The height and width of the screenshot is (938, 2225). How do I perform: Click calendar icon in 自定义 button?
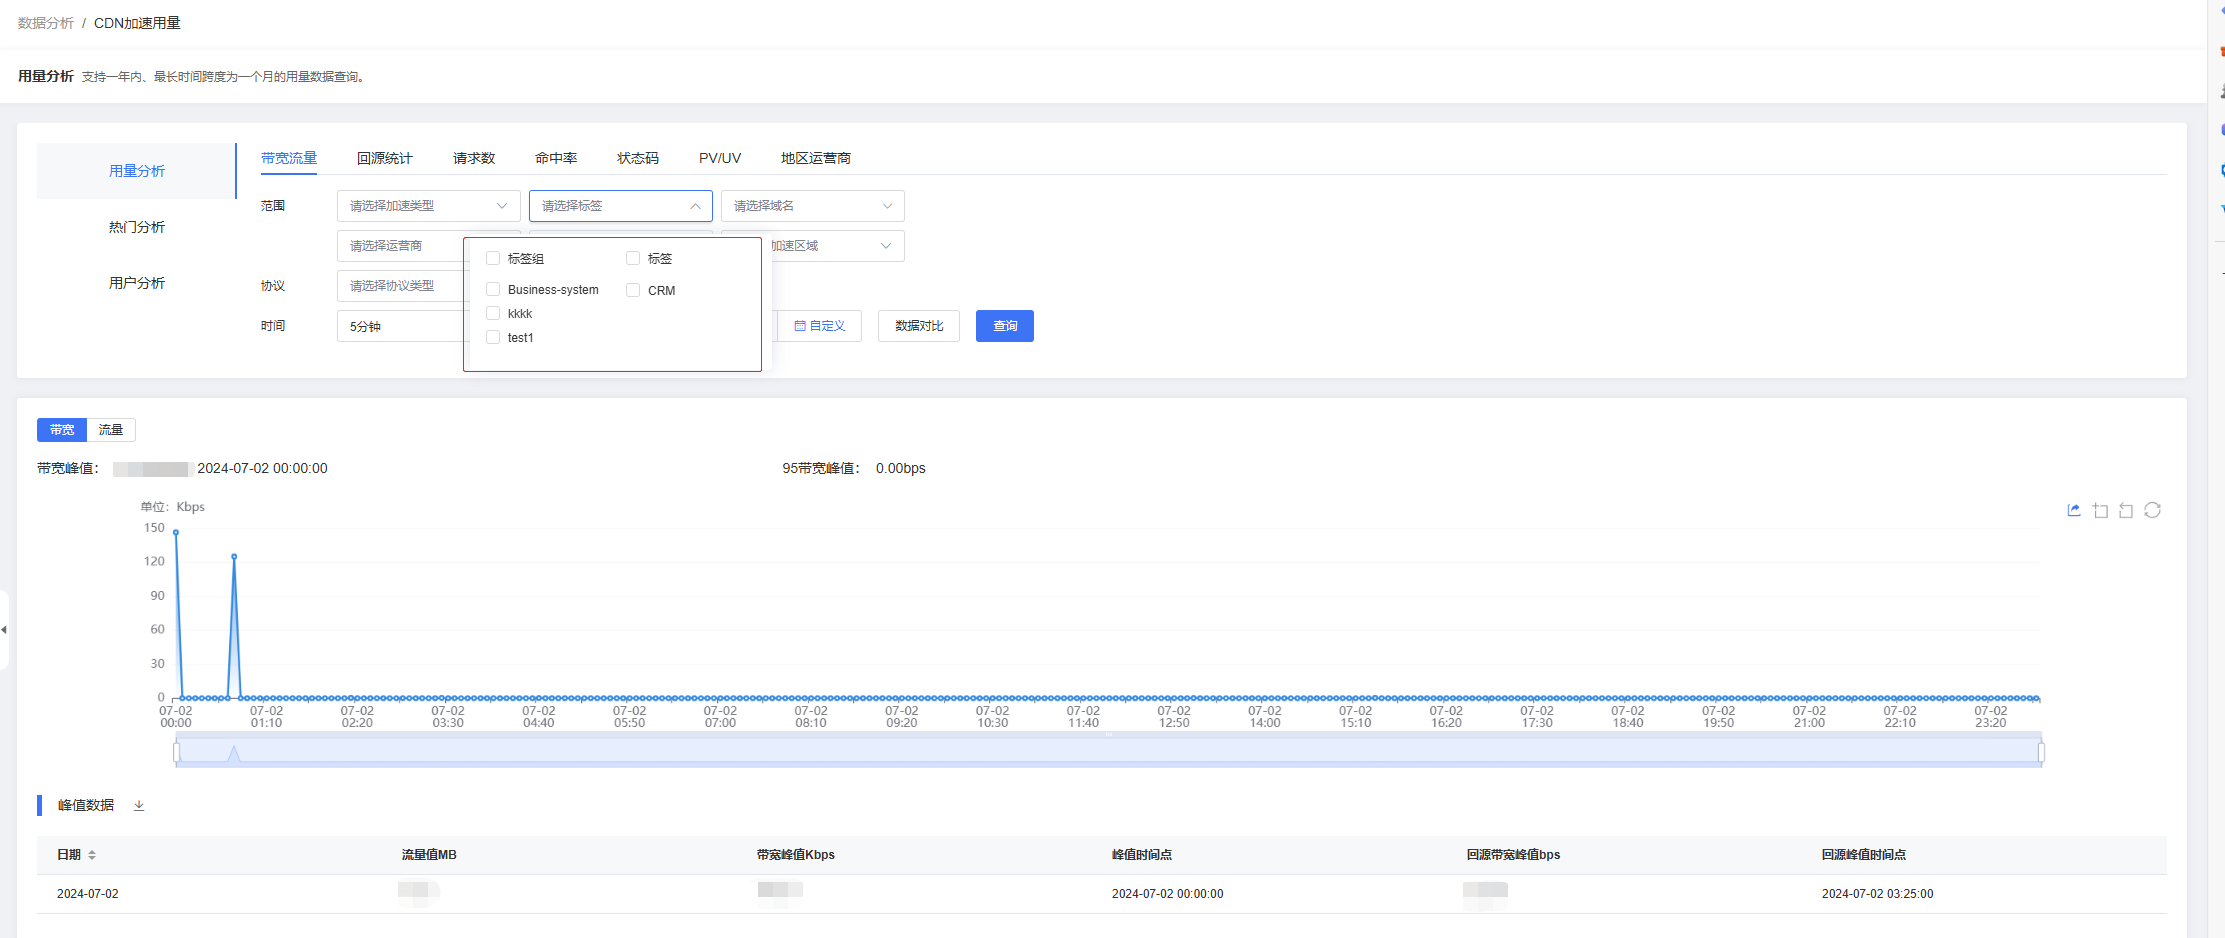point(800,326)
